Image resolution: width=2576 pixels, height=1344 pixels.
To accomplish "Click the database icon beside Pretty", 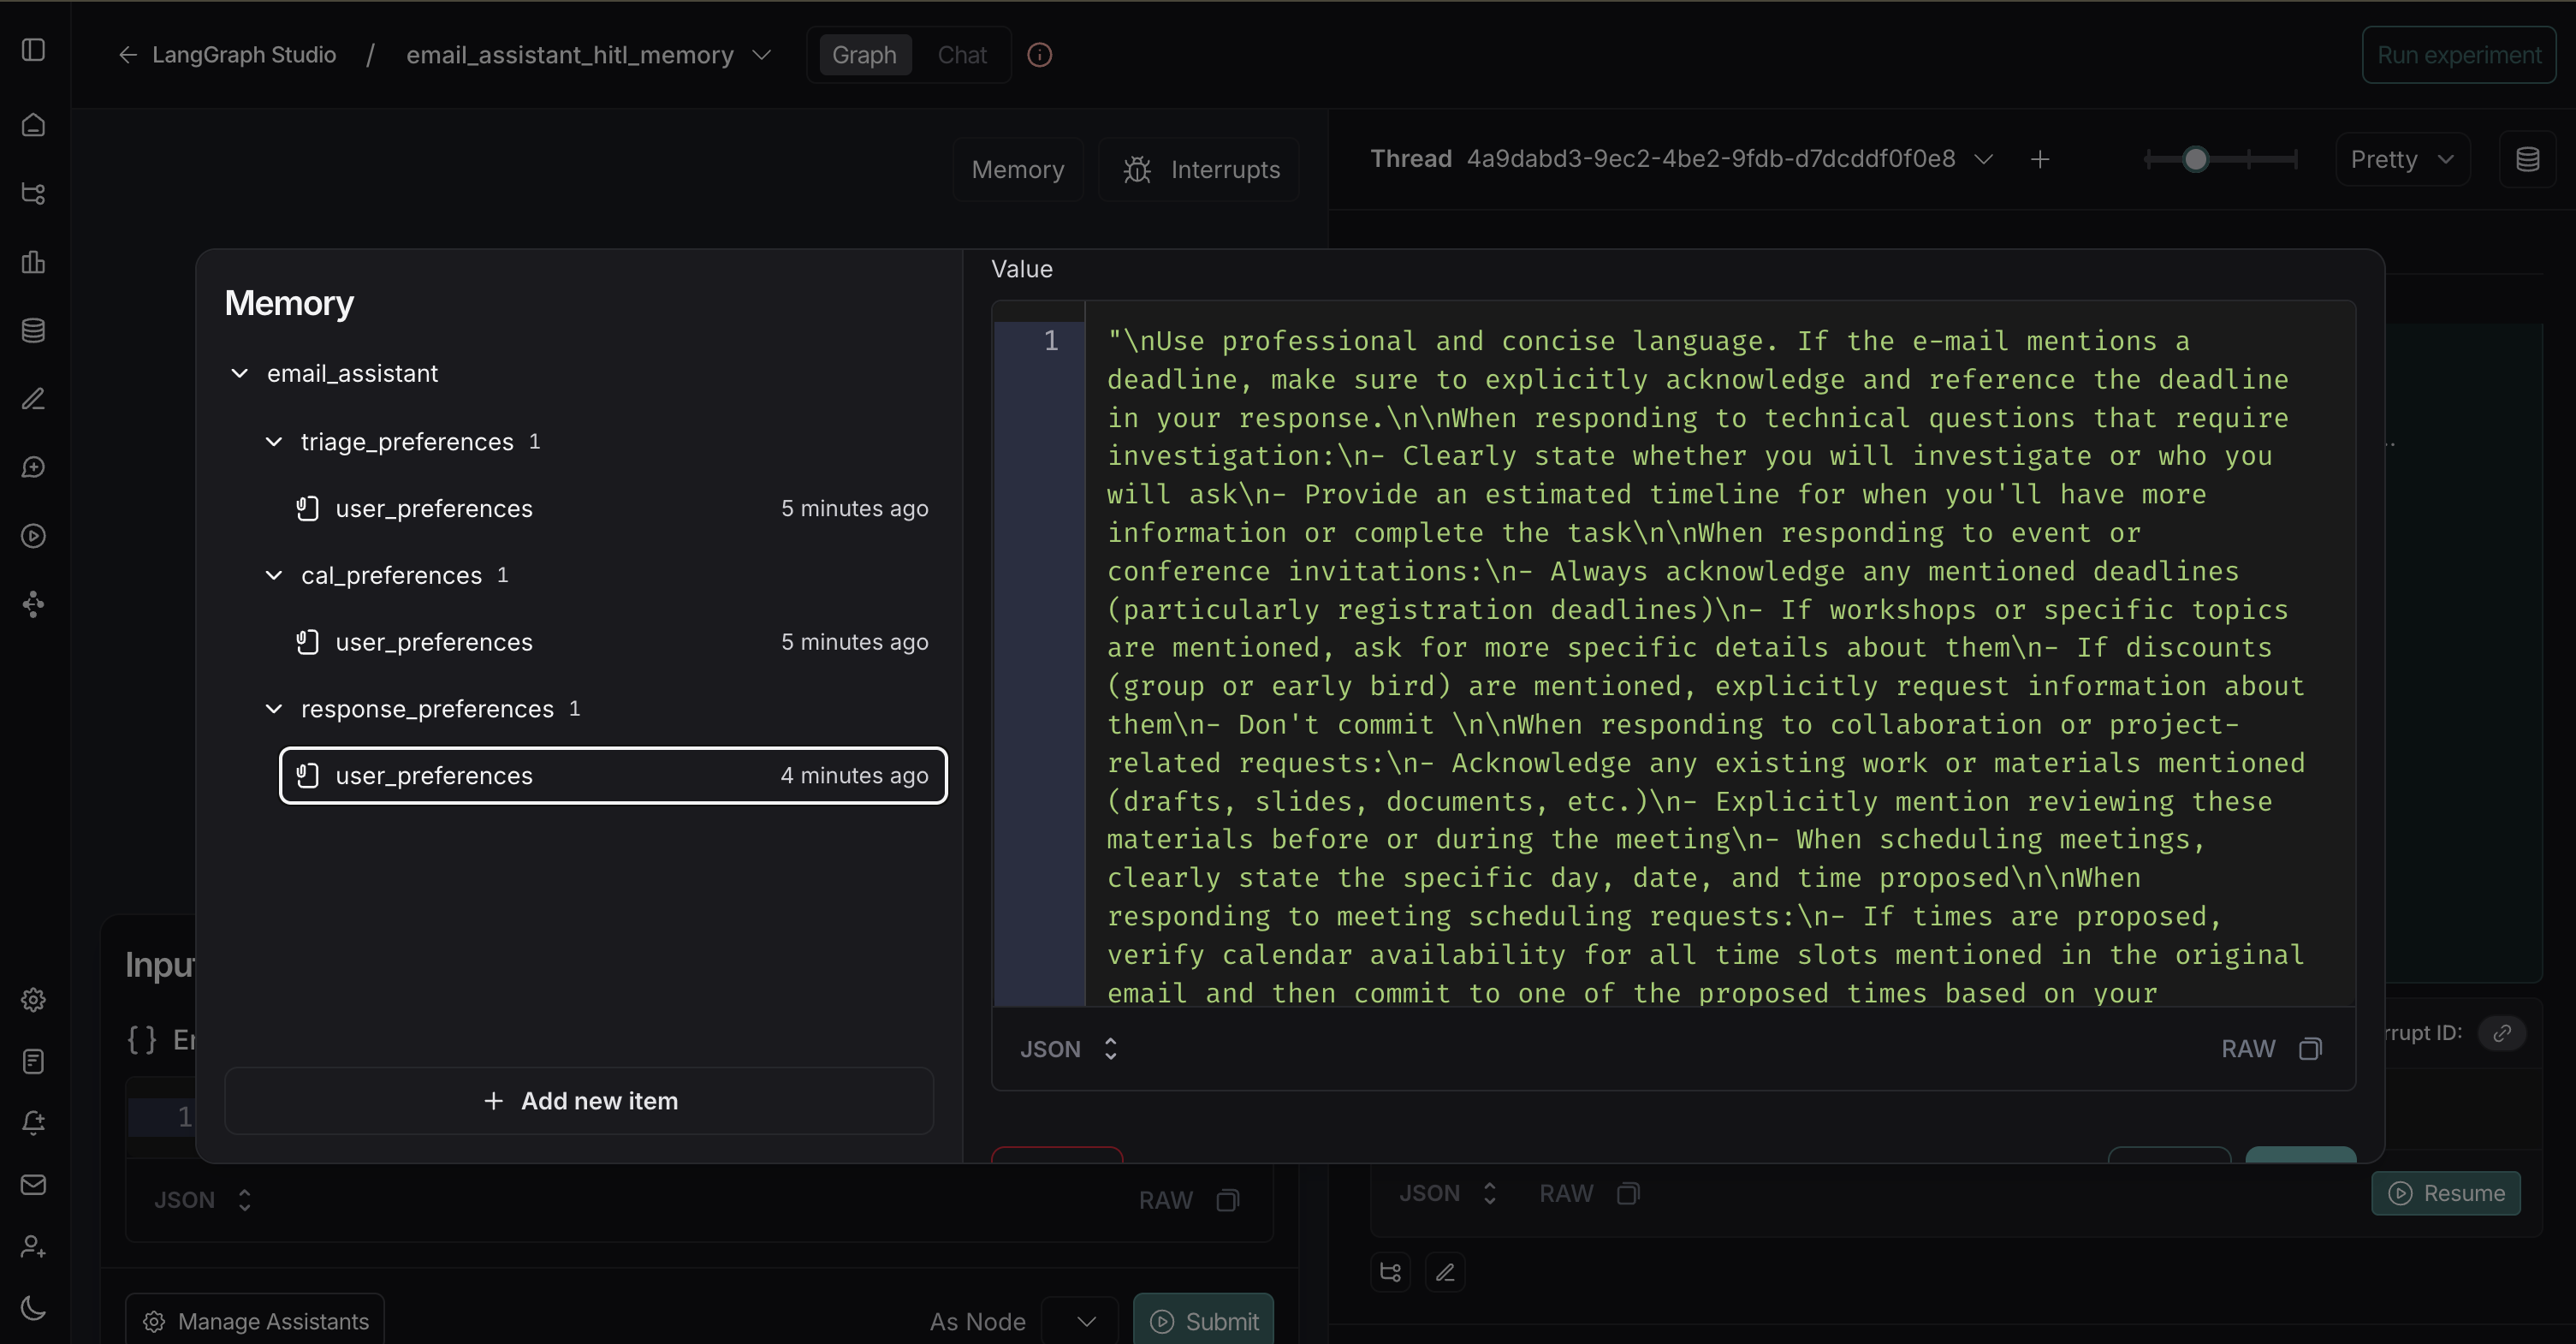I will click(x=2527, y=160).
